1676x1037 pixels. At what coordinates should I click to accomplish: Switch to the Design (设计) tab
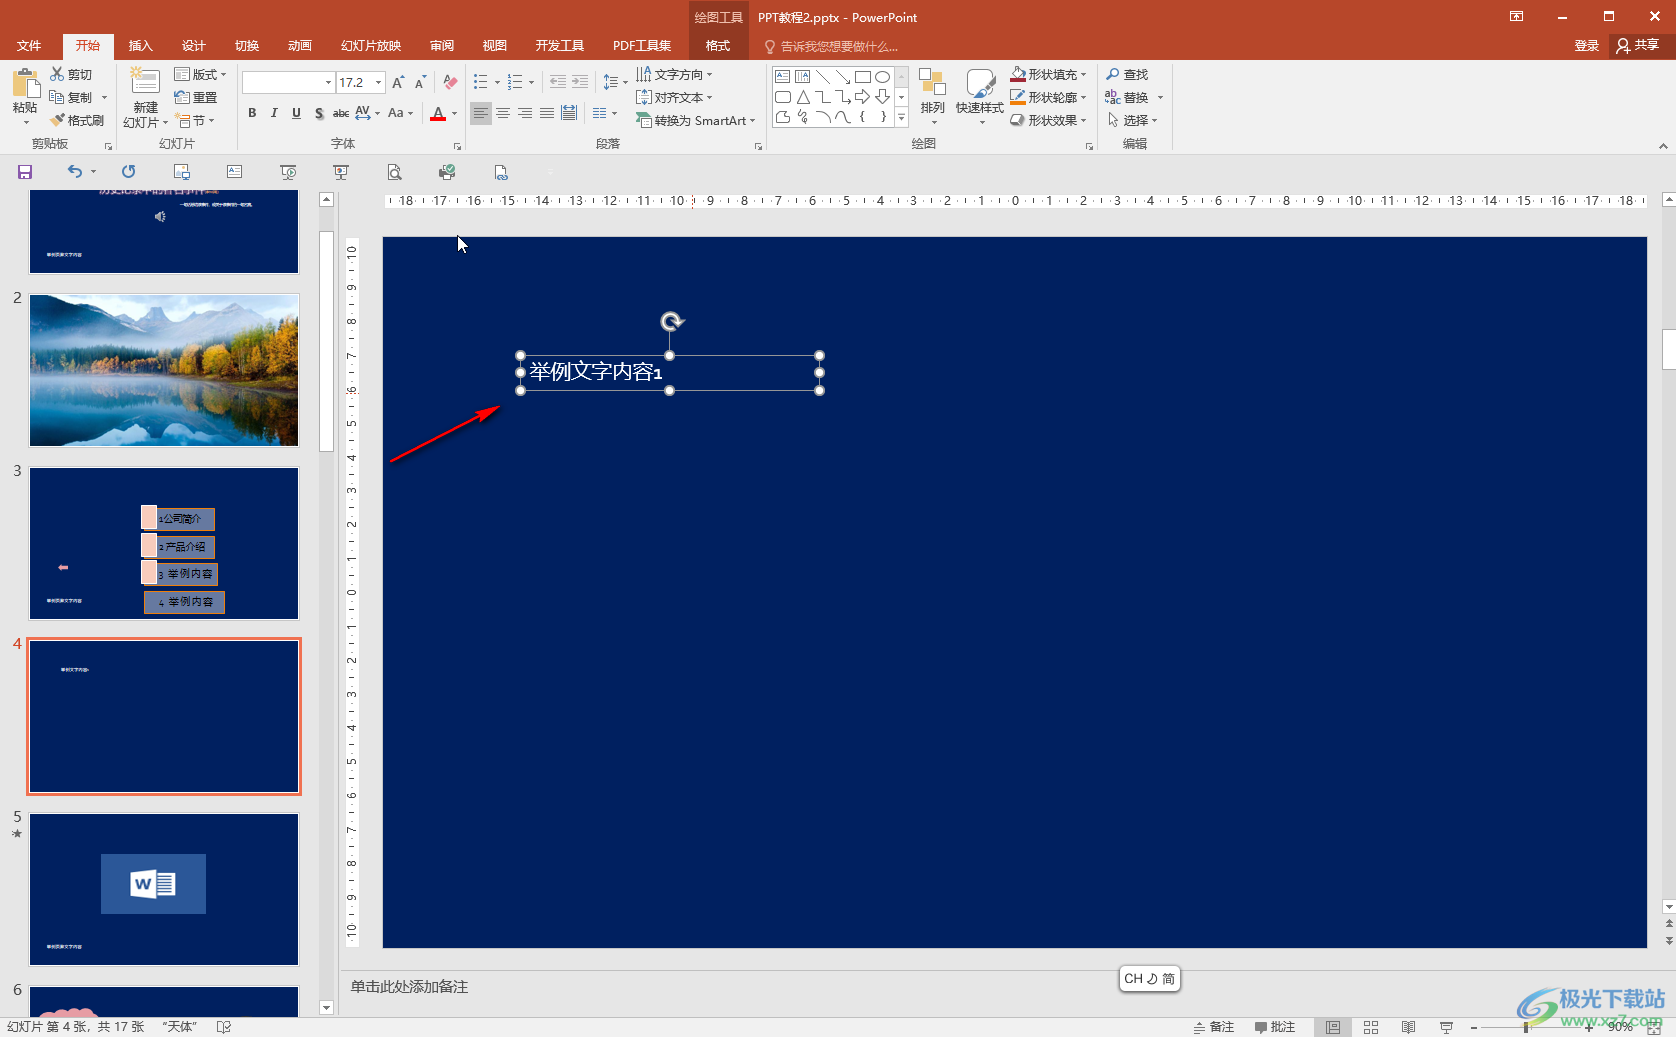(x=193, y=46)
